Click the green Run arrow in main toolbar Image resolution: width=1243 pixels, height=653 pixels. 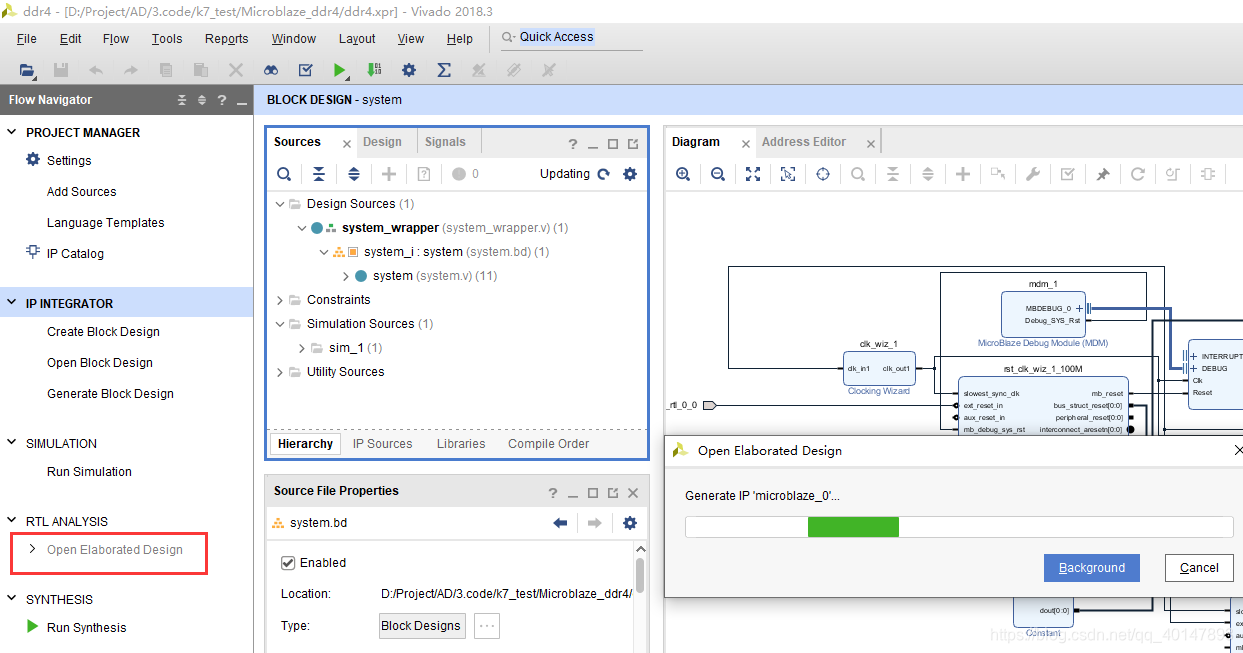340,70
